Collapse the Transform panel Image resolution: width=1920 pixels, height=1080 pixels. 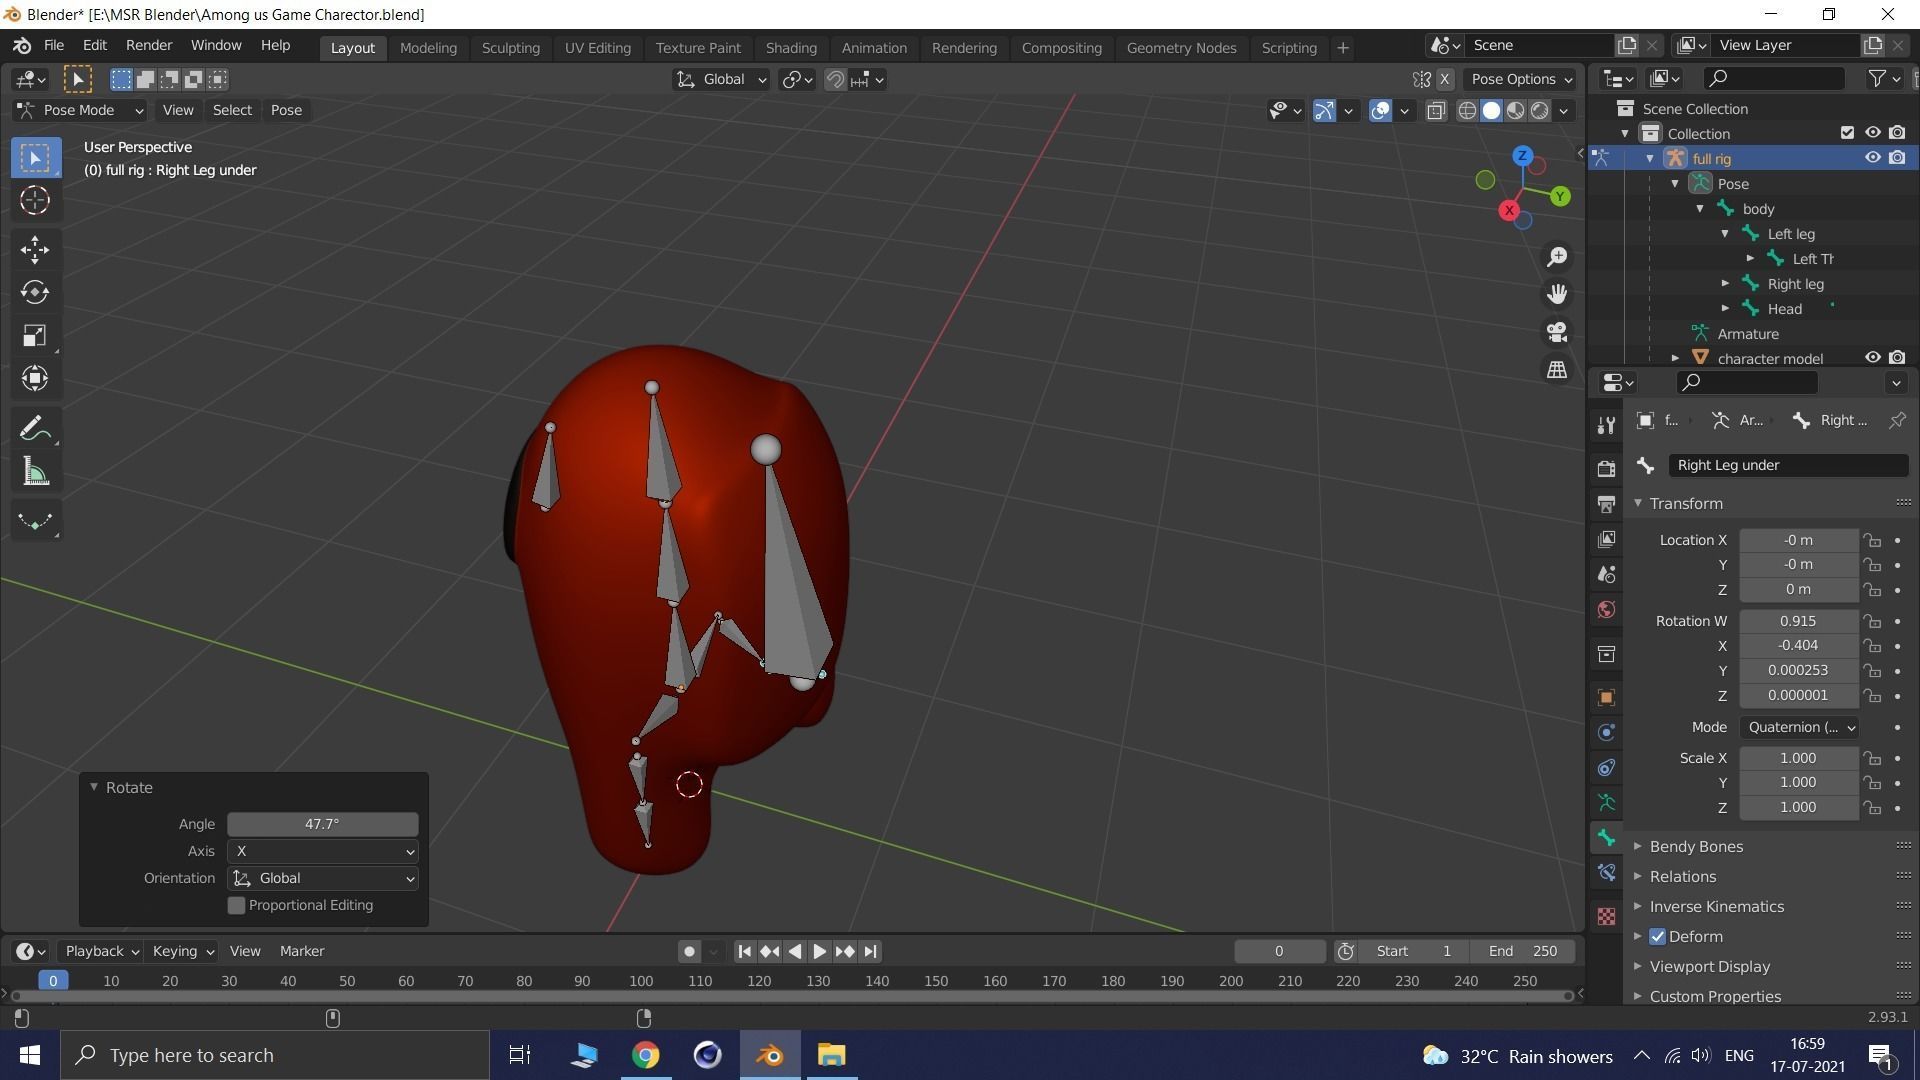[1686, 503]
